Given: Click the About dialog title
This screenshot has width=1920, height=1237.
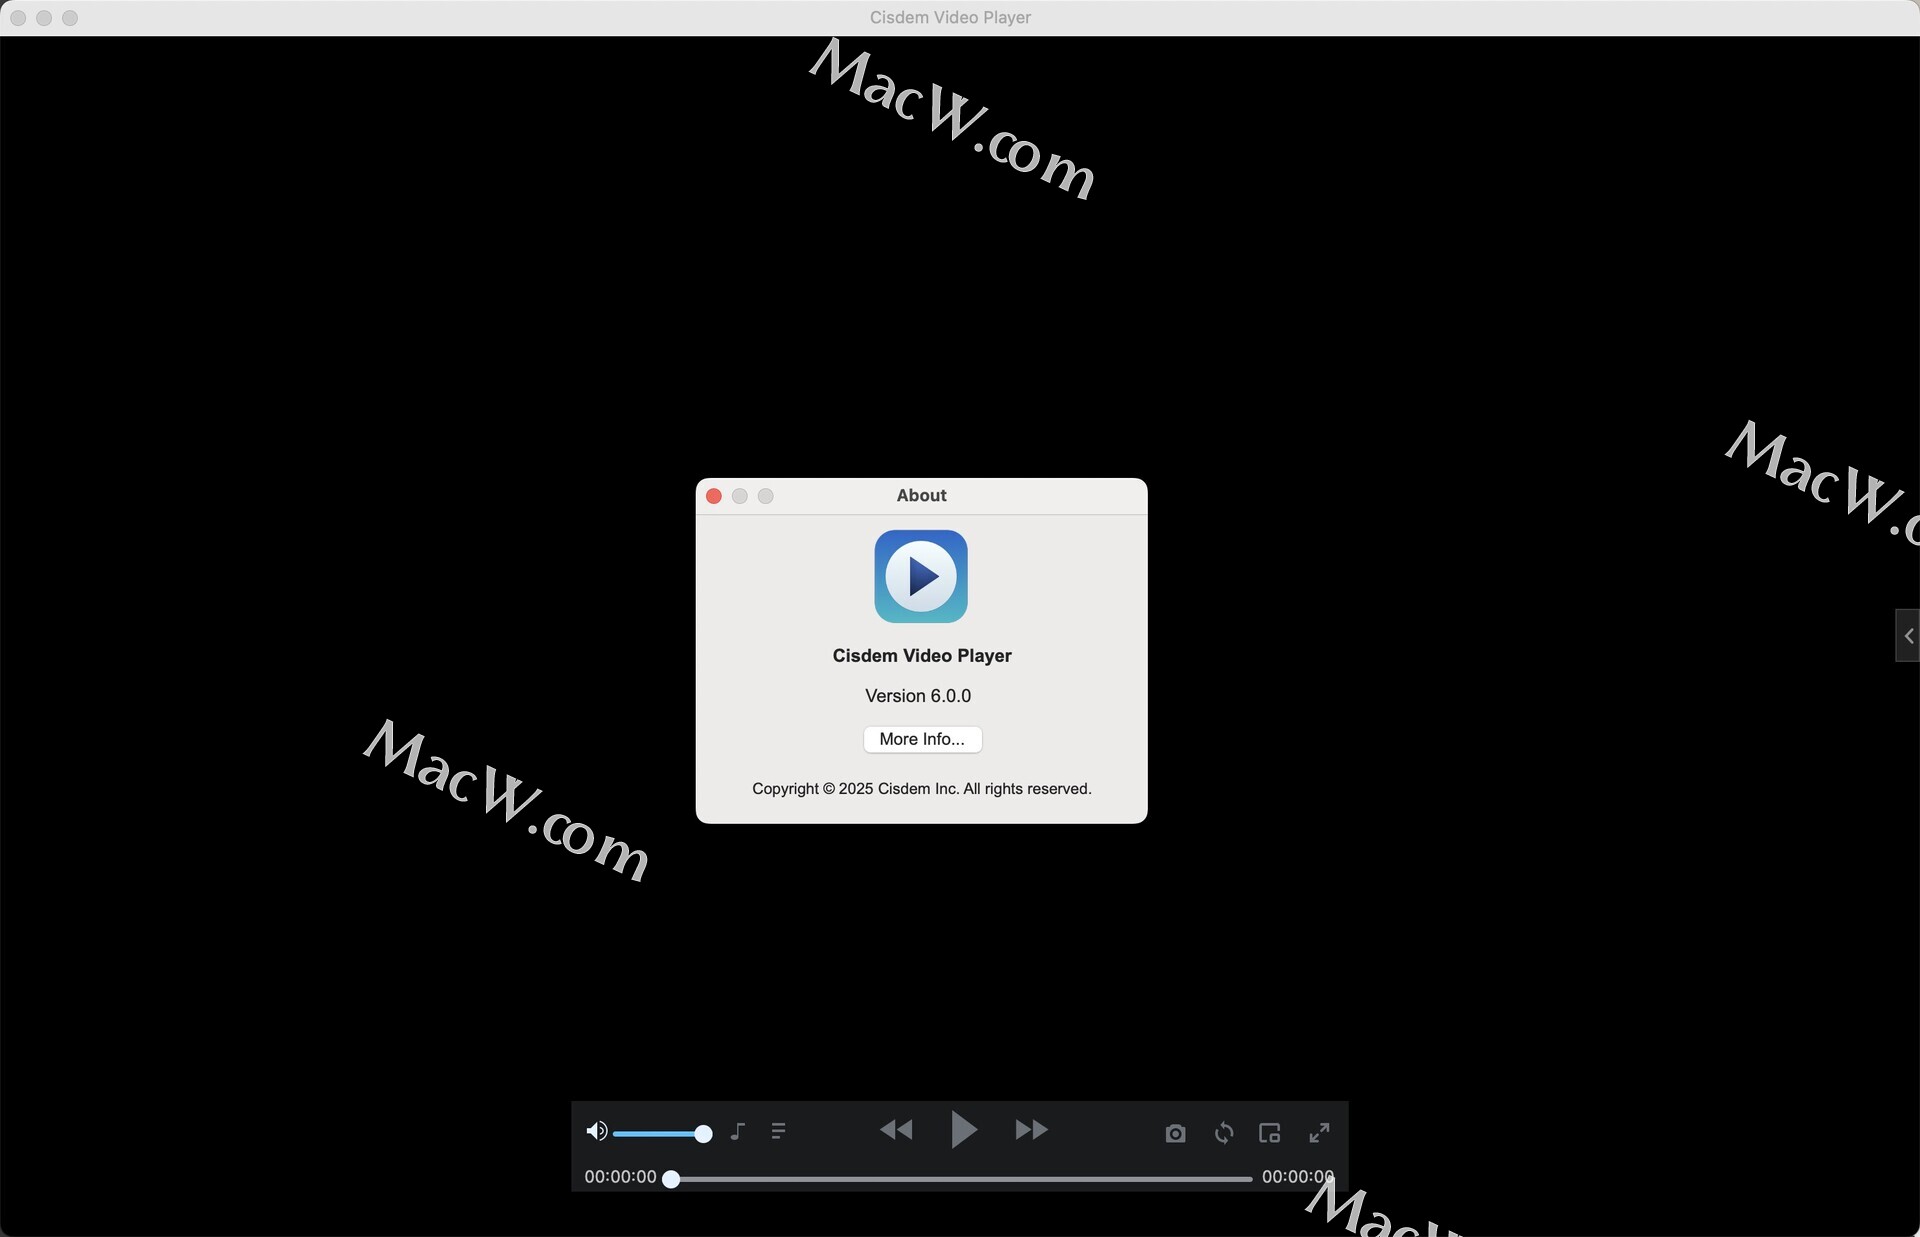Looking at the screenshot, I should 921,496.
